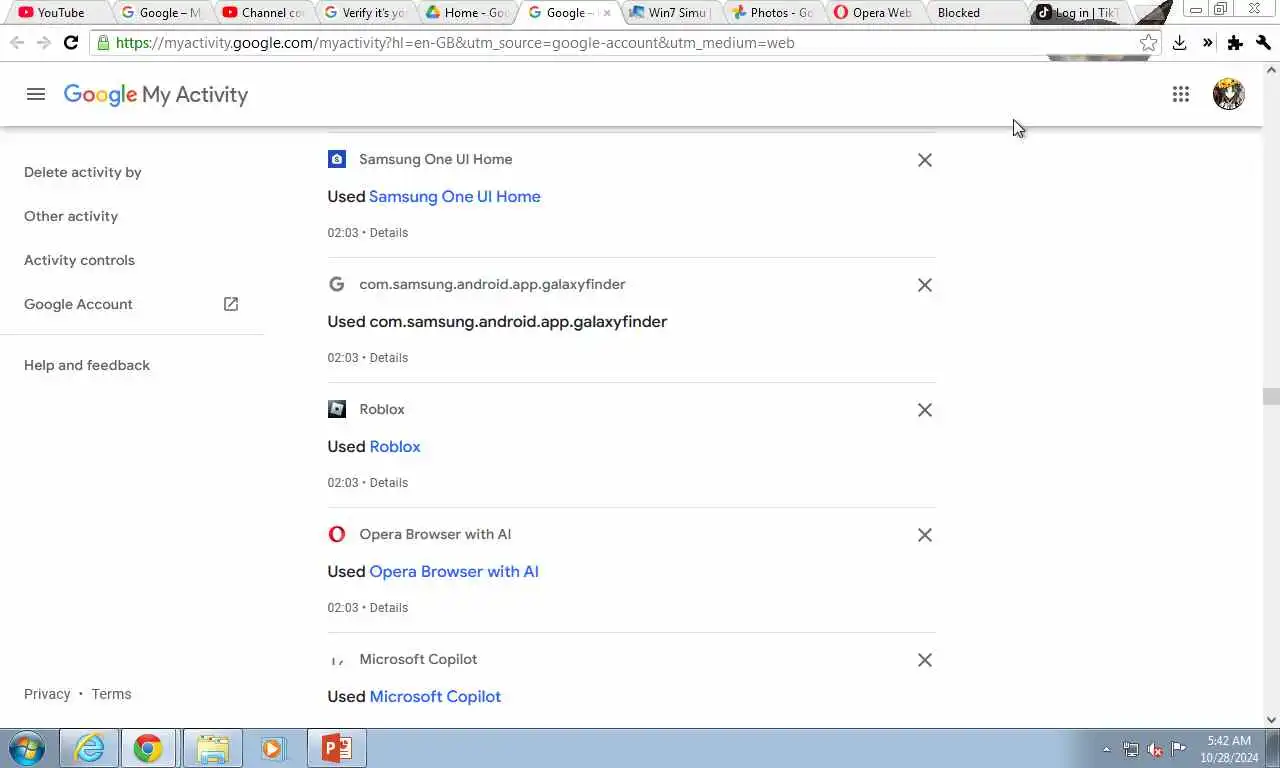The image size is (1280, 768).
Task: Switch to the Verify it's you tab
Action: 366,13
